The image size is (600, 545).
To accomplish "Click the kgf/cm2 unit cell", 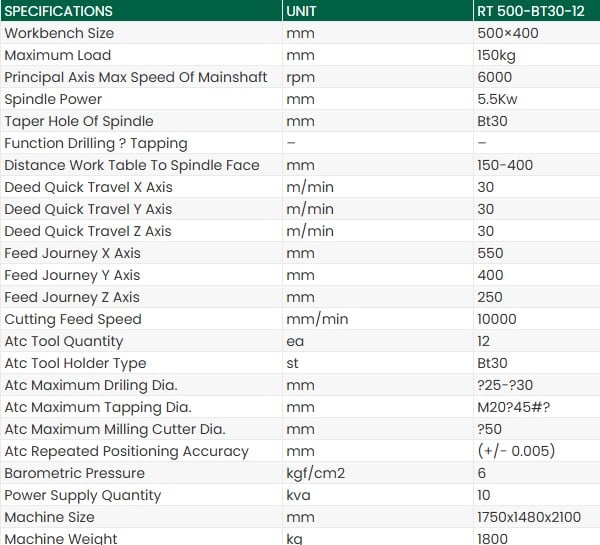I will pos(316,474).
